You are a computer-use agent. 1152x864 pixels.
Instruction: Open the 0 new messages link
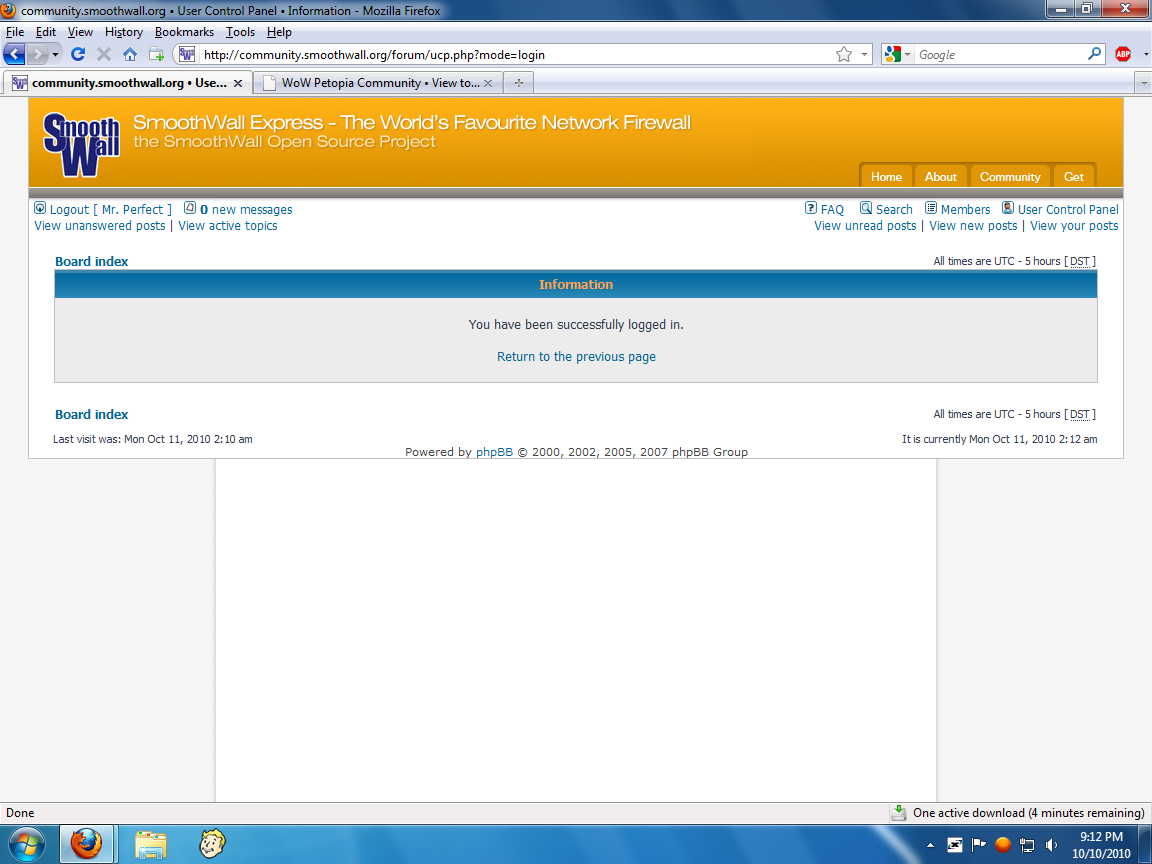tap(246, 209)
